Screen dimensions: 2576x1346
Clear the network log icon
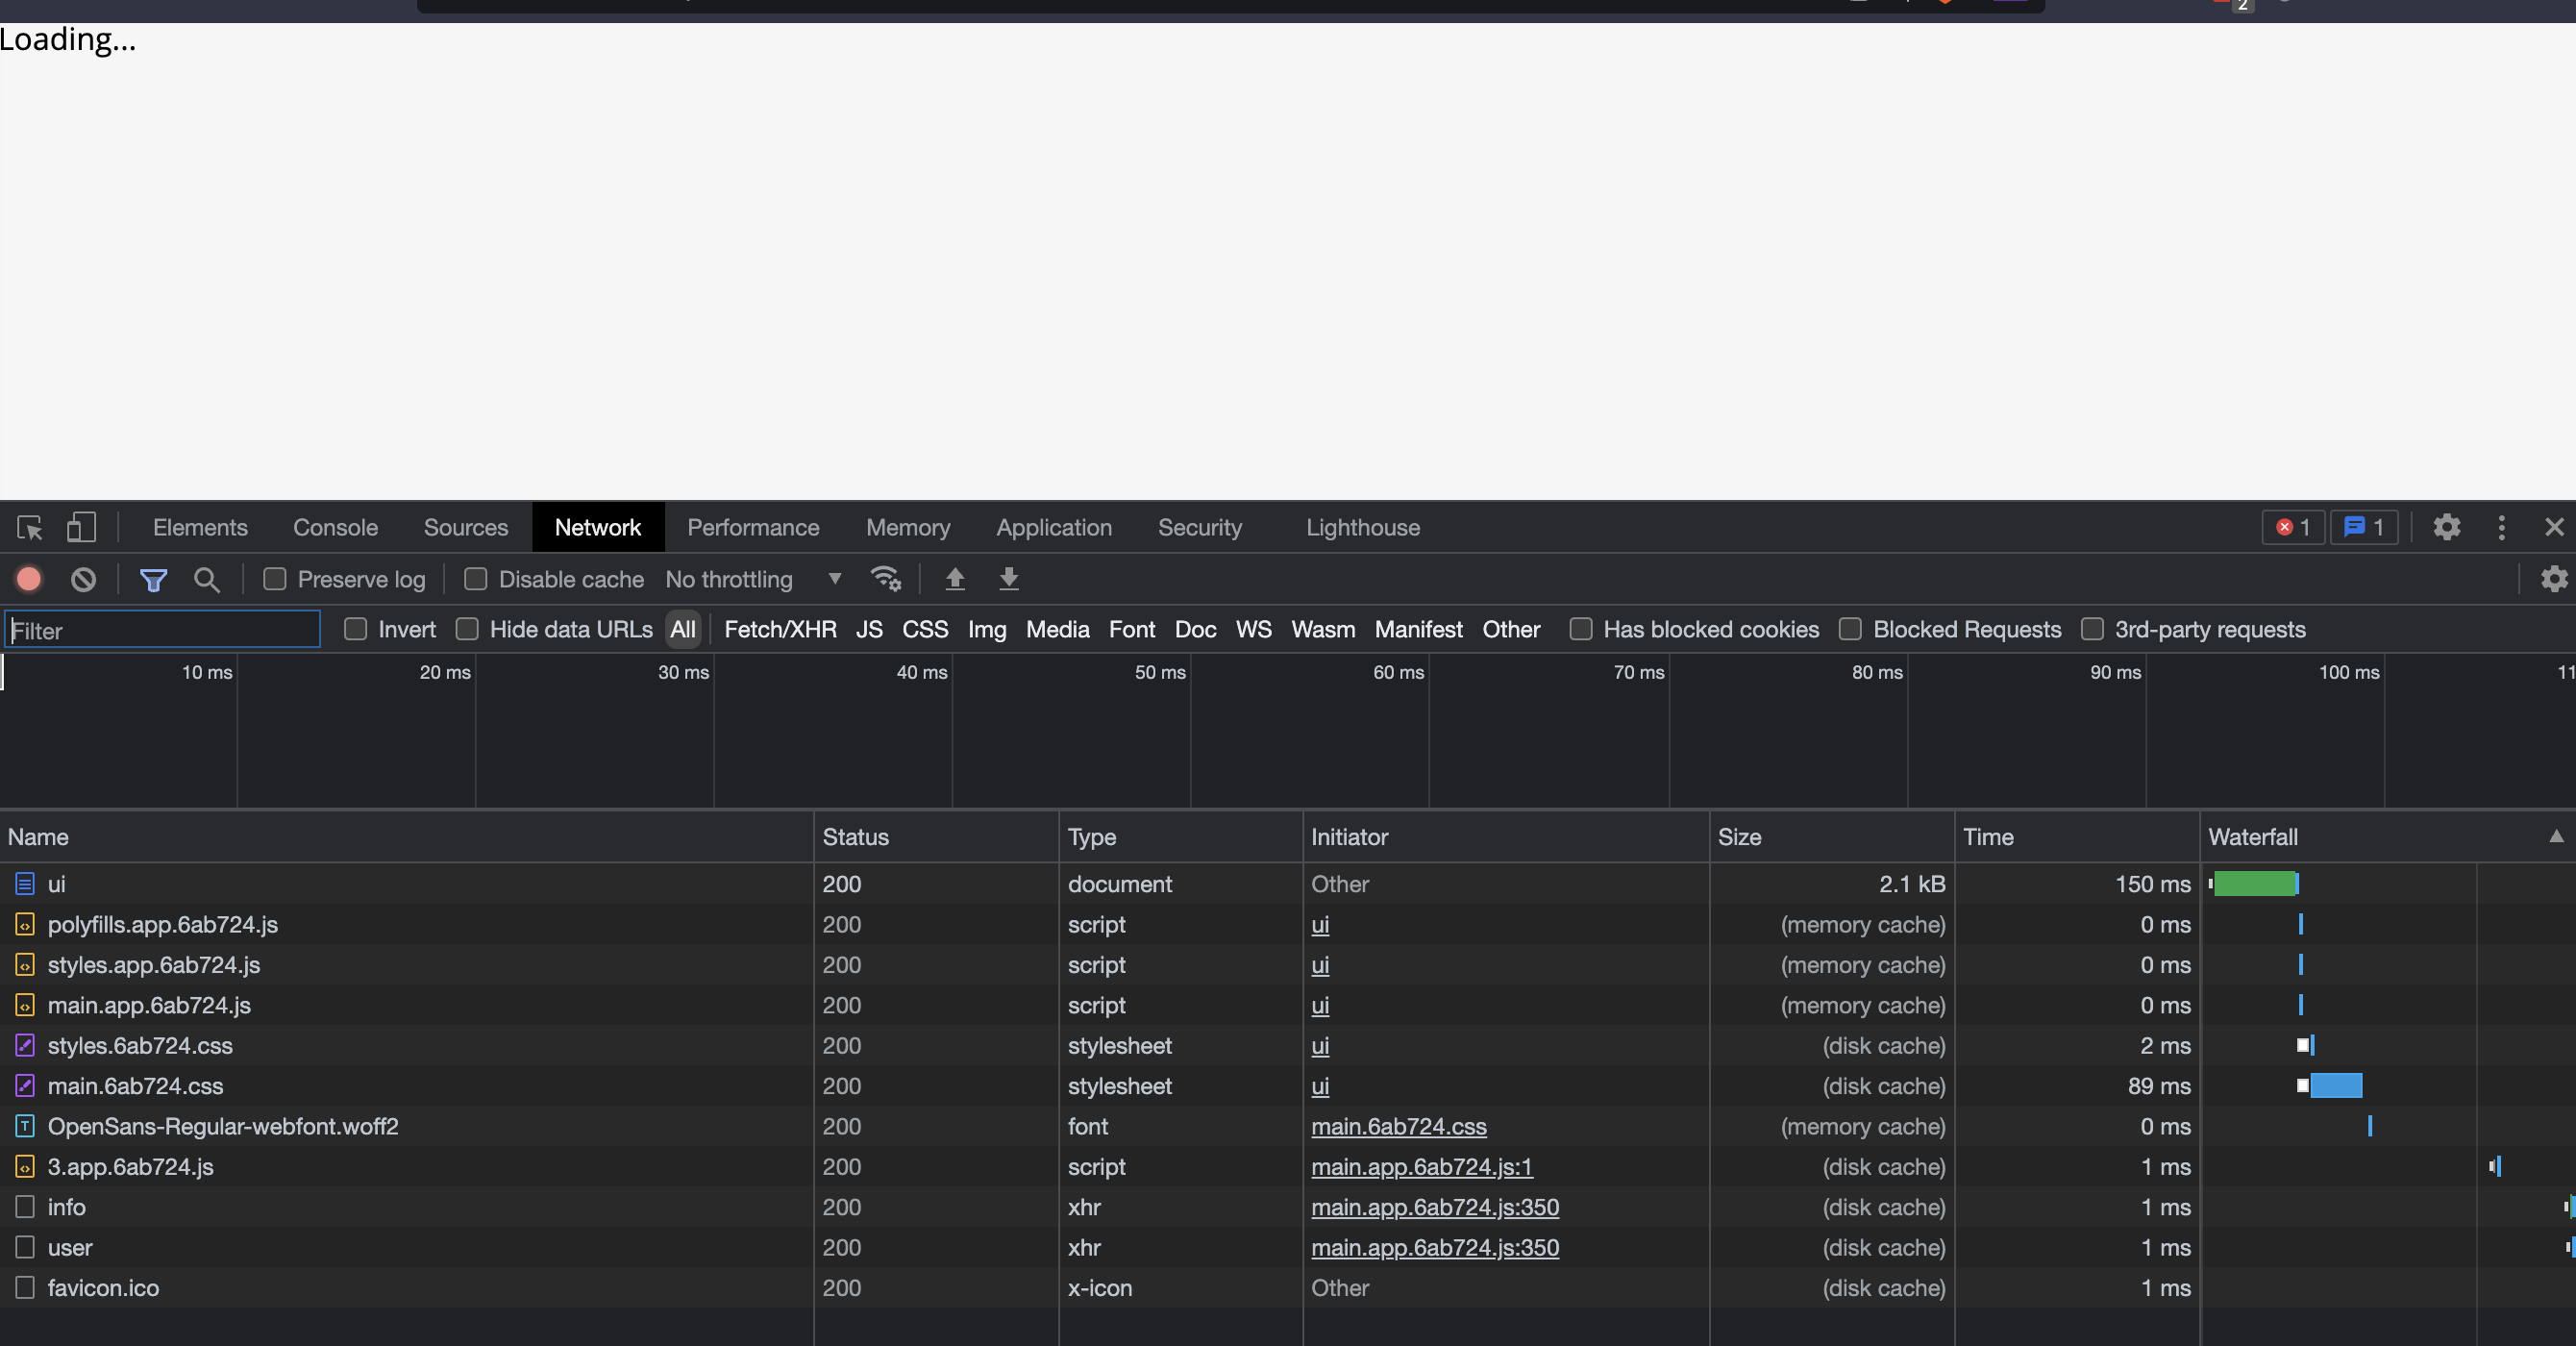click(84, 579)
